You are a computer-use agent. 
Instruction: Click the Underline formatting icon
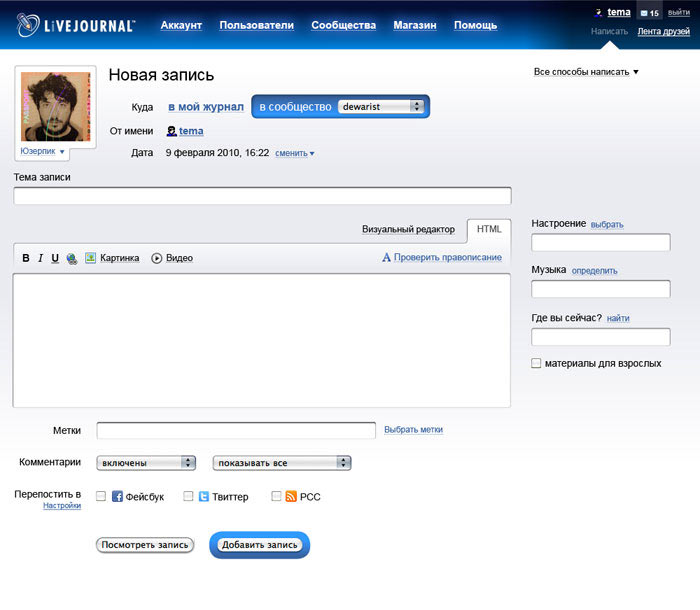(x=55, y=258)
